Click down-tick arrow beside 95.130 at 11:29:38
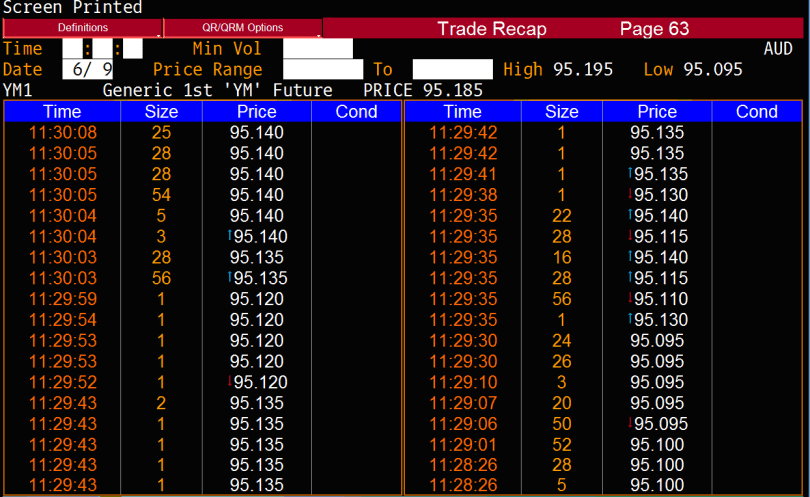 631,194
